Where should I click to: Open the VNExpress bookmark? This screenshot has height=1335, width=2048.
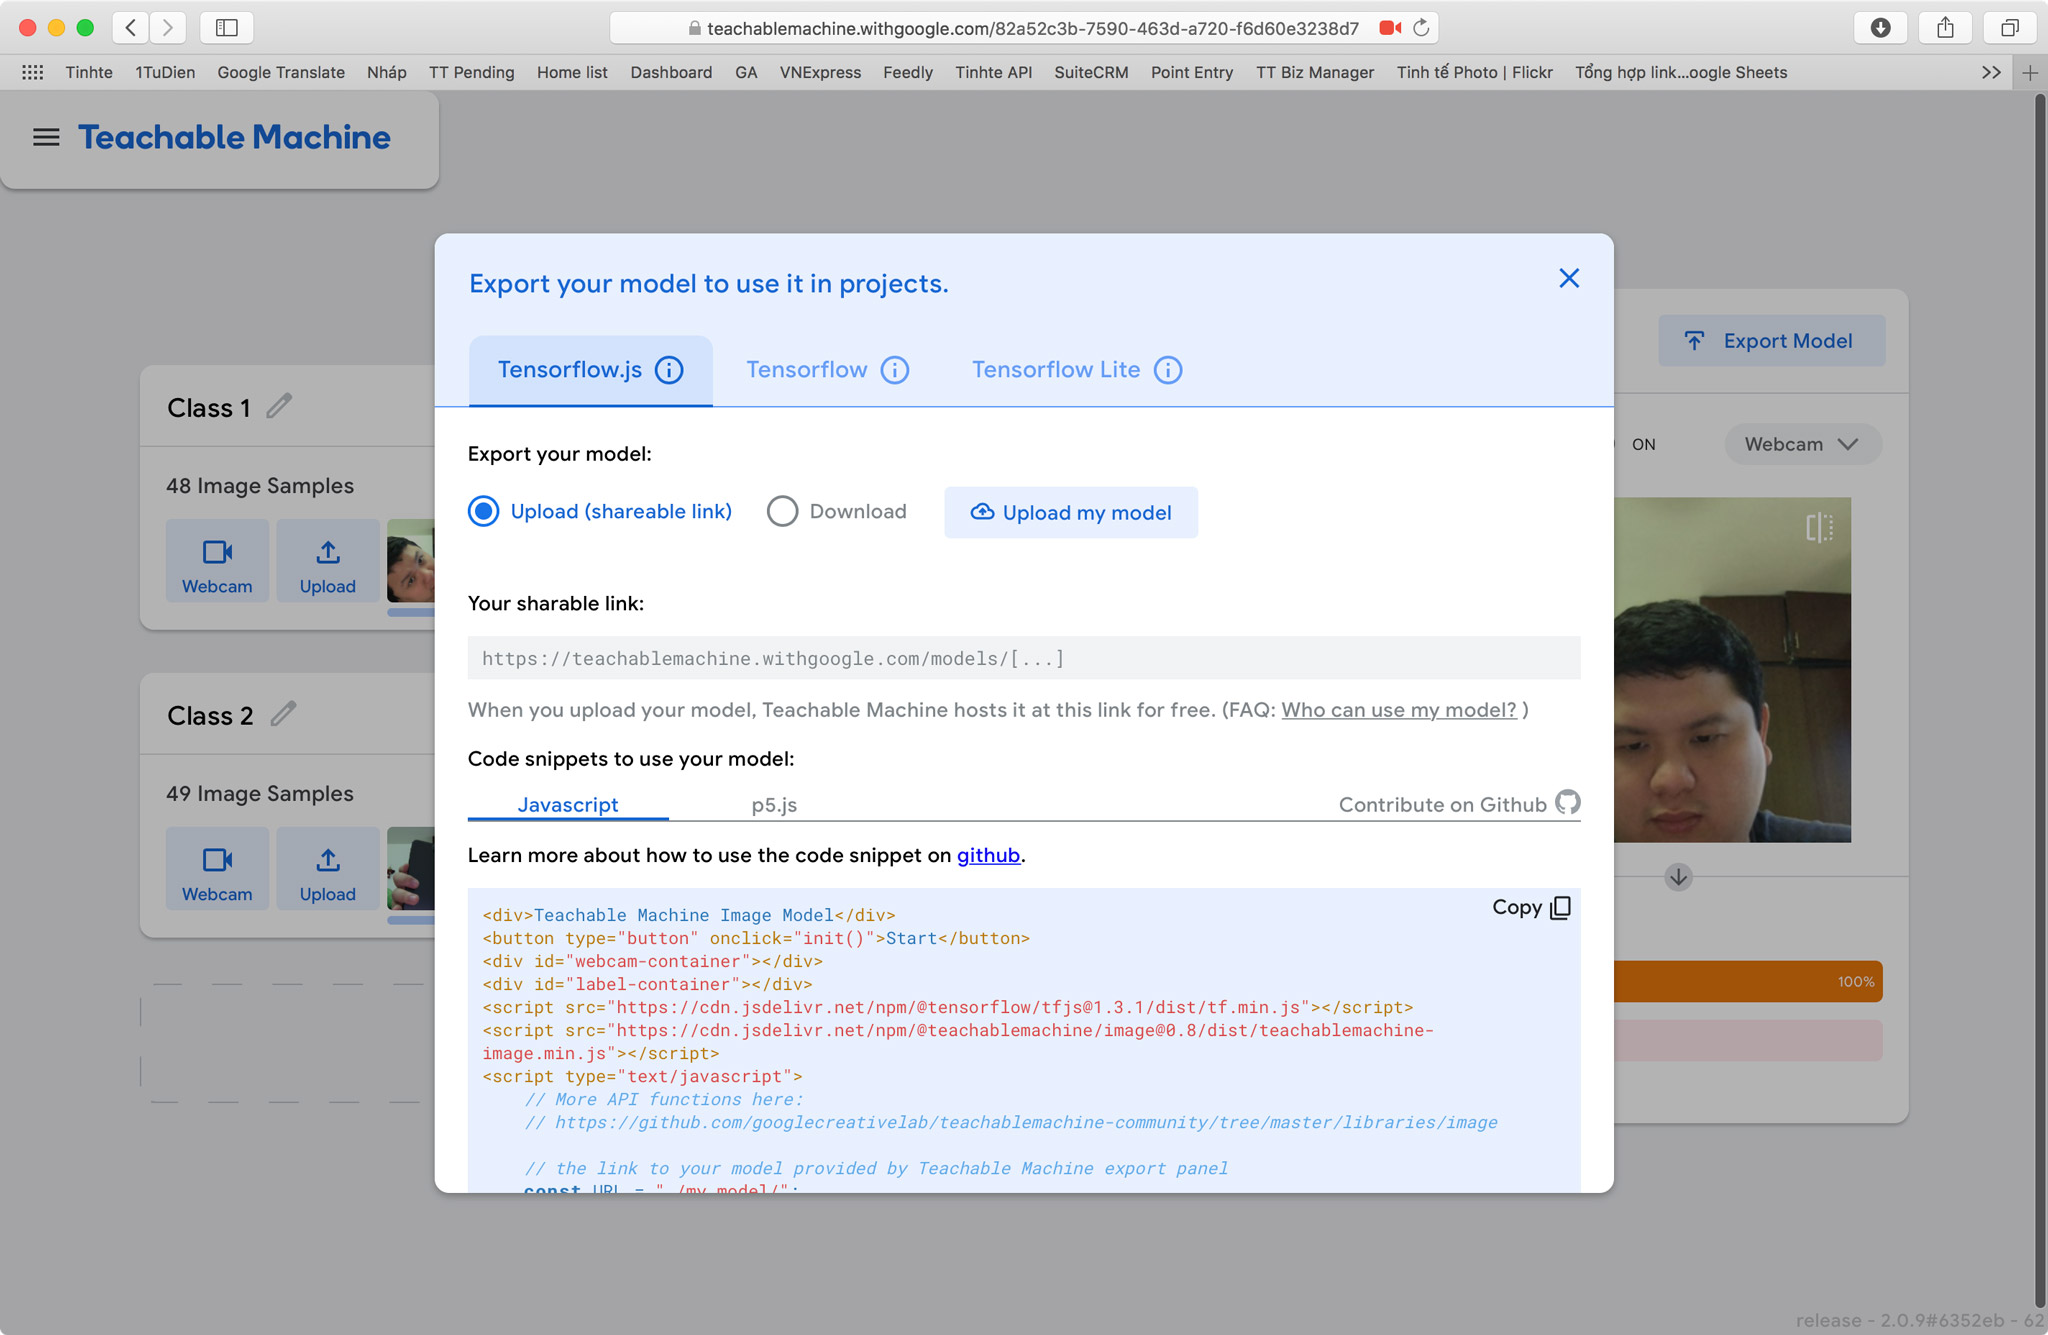[820, 73]
